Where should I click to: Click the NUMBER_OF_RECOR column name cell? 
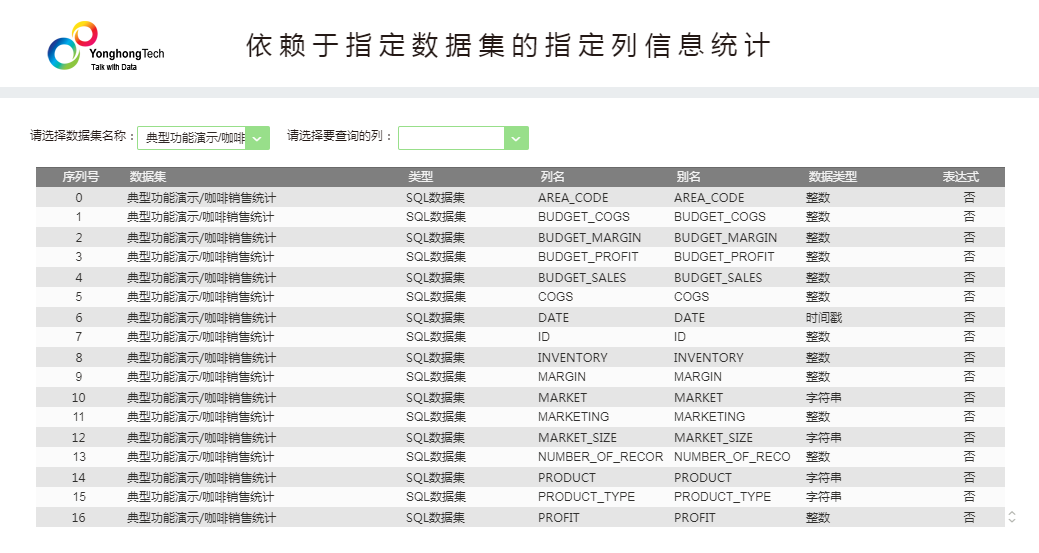tap(600, 457)
